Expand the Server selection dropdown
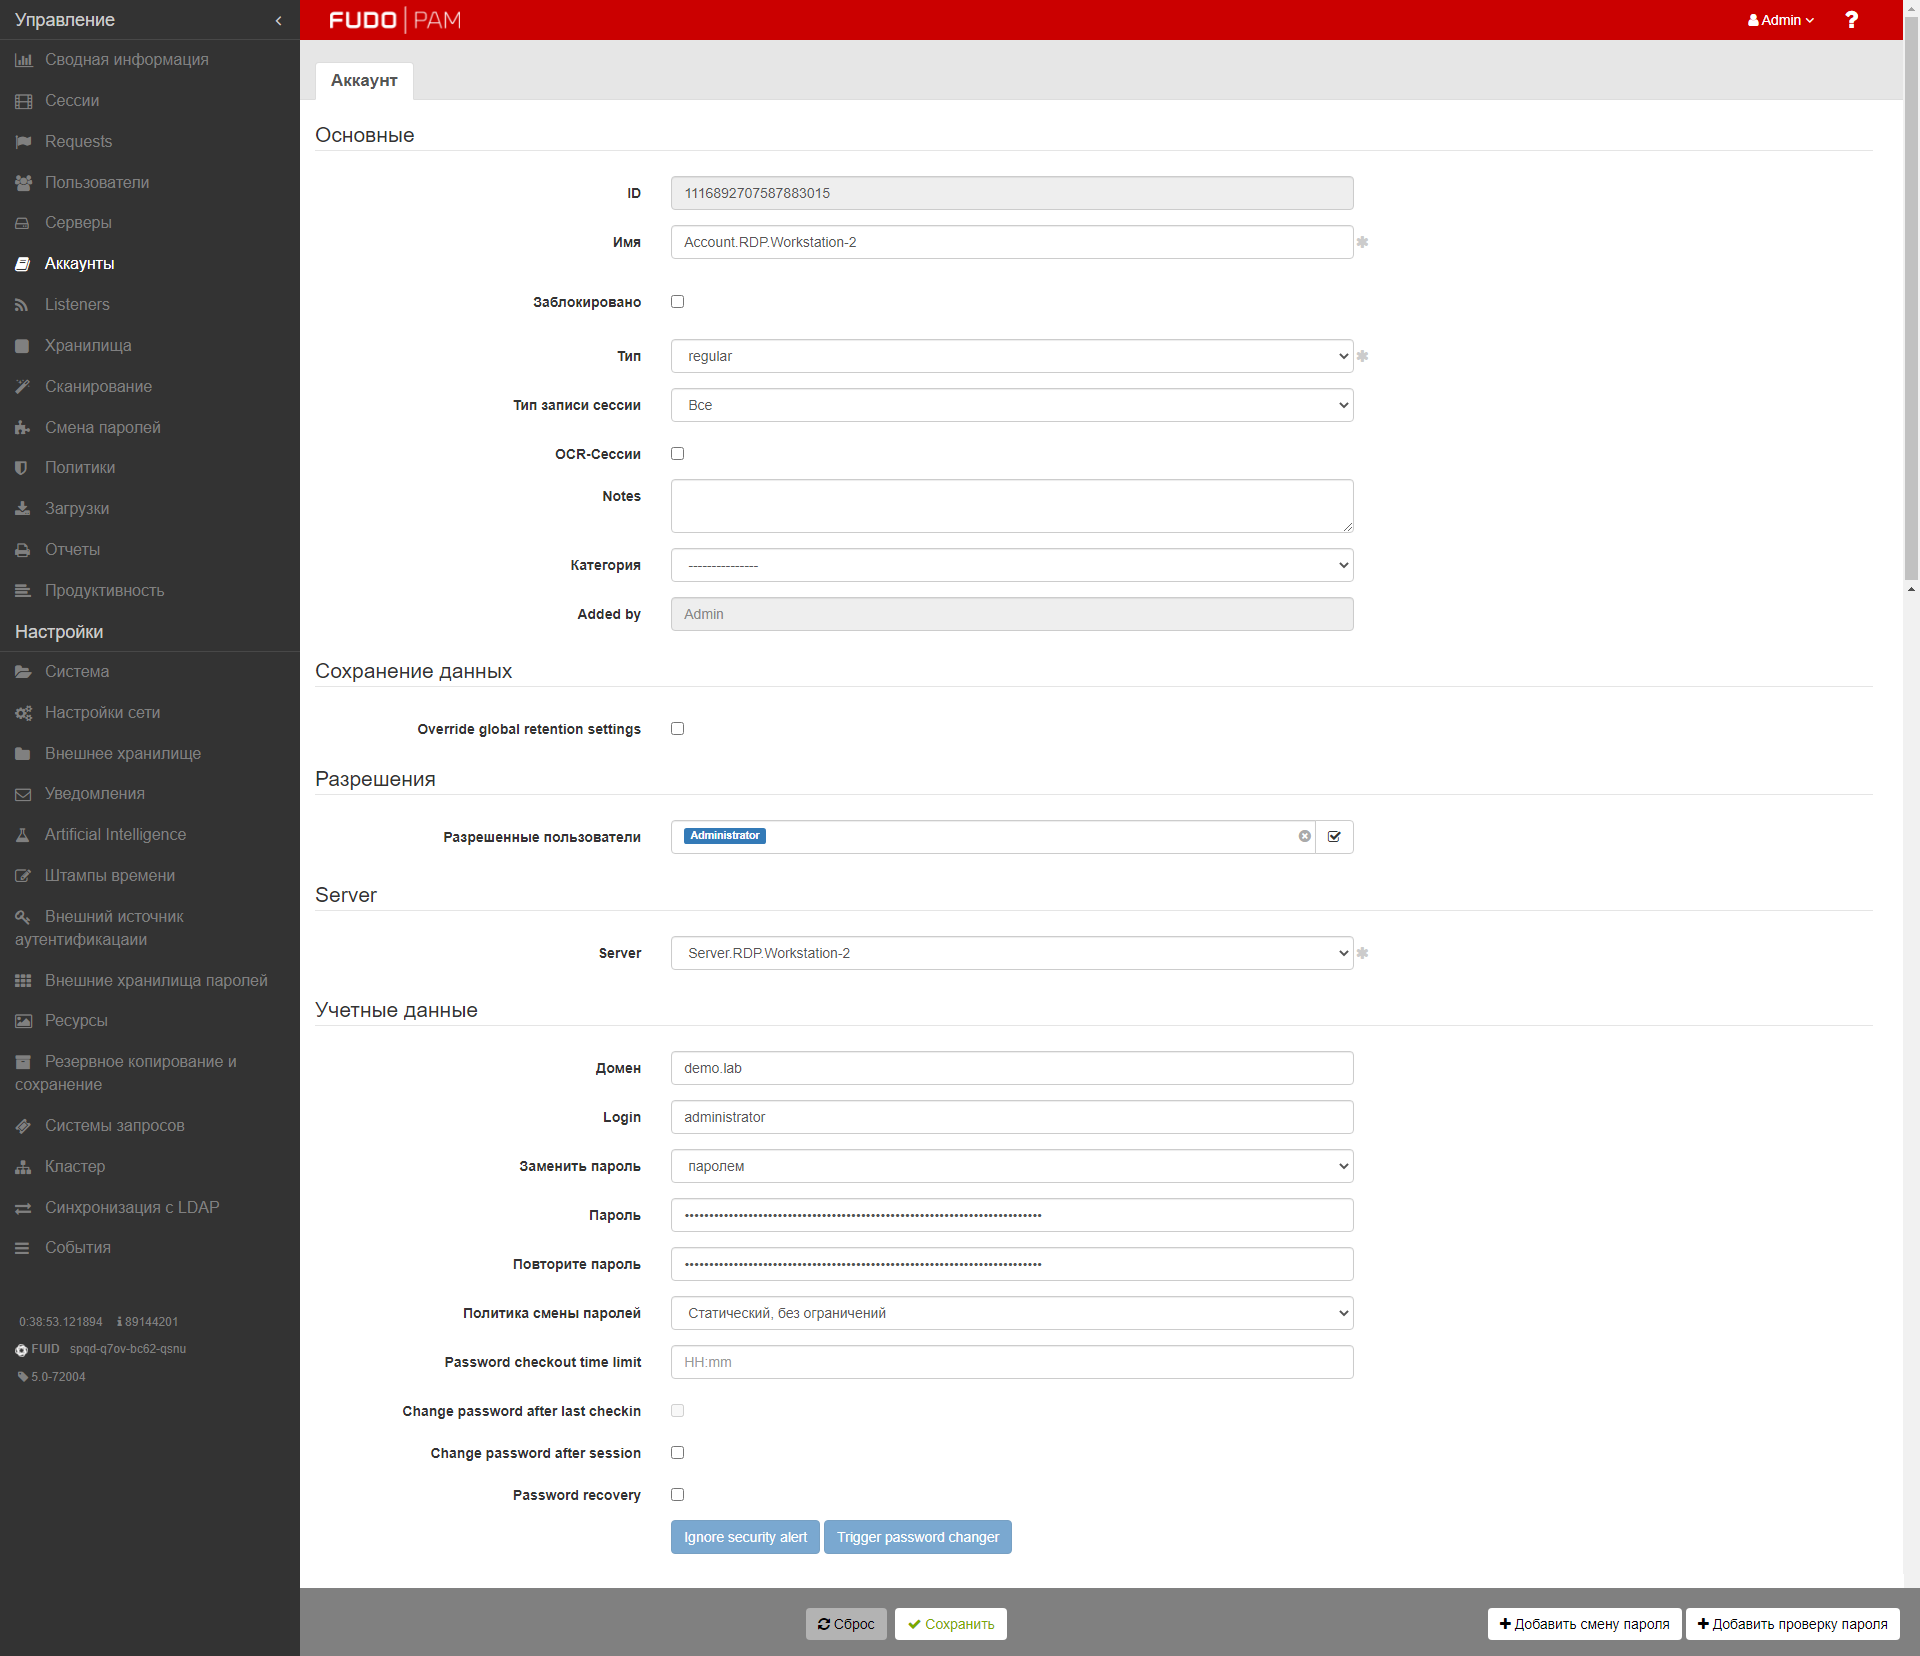 [1011, 953]
